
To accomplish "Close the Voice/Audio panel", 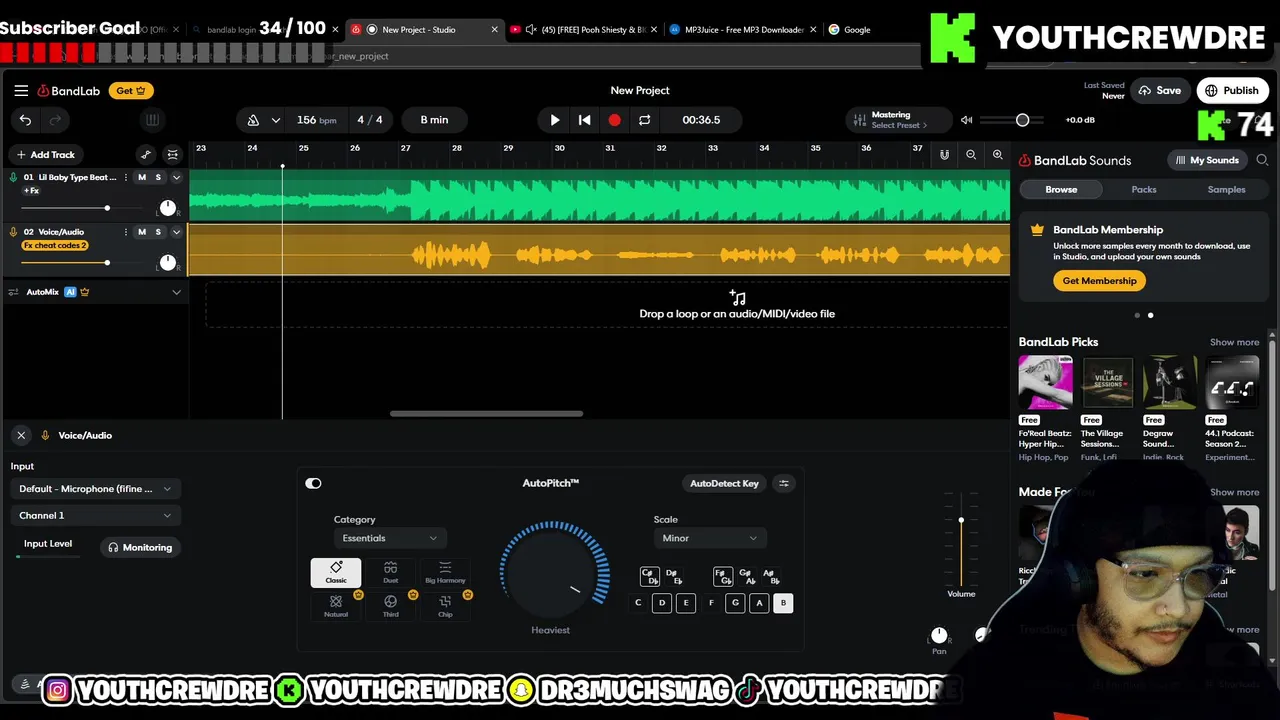I will [x=21, y=435].
